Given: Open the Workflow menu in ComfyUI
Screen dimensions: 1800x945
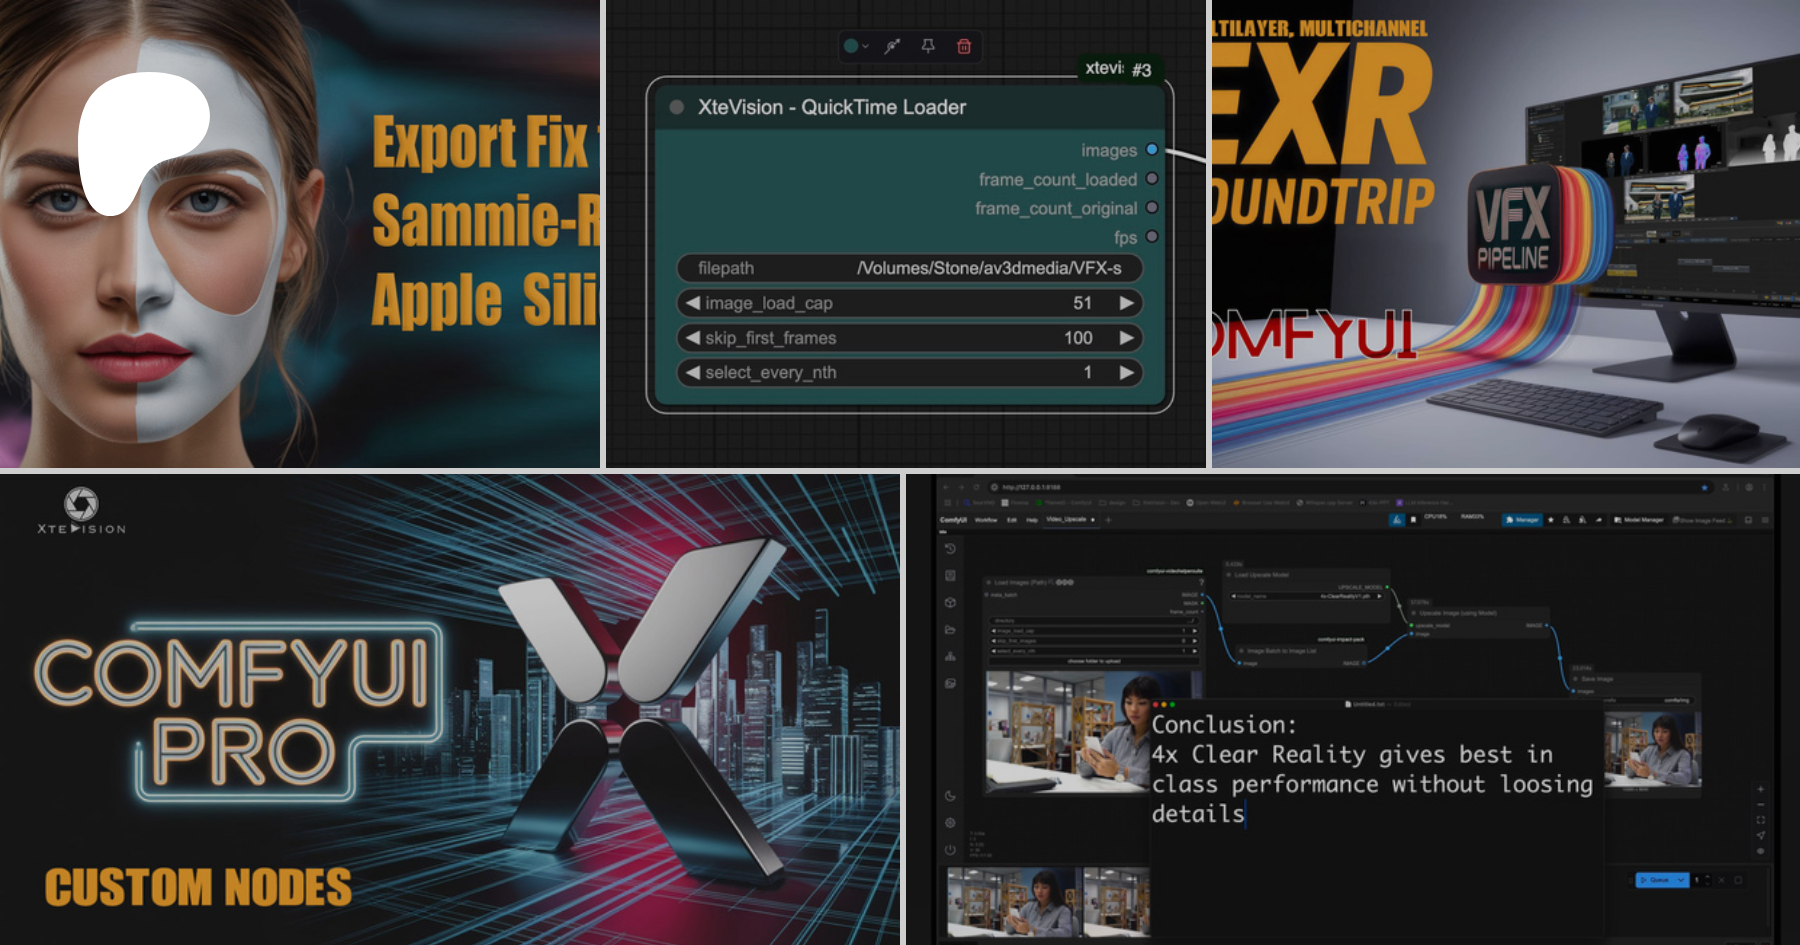Looking at the screenshot, I should click(x=986, y=520).
